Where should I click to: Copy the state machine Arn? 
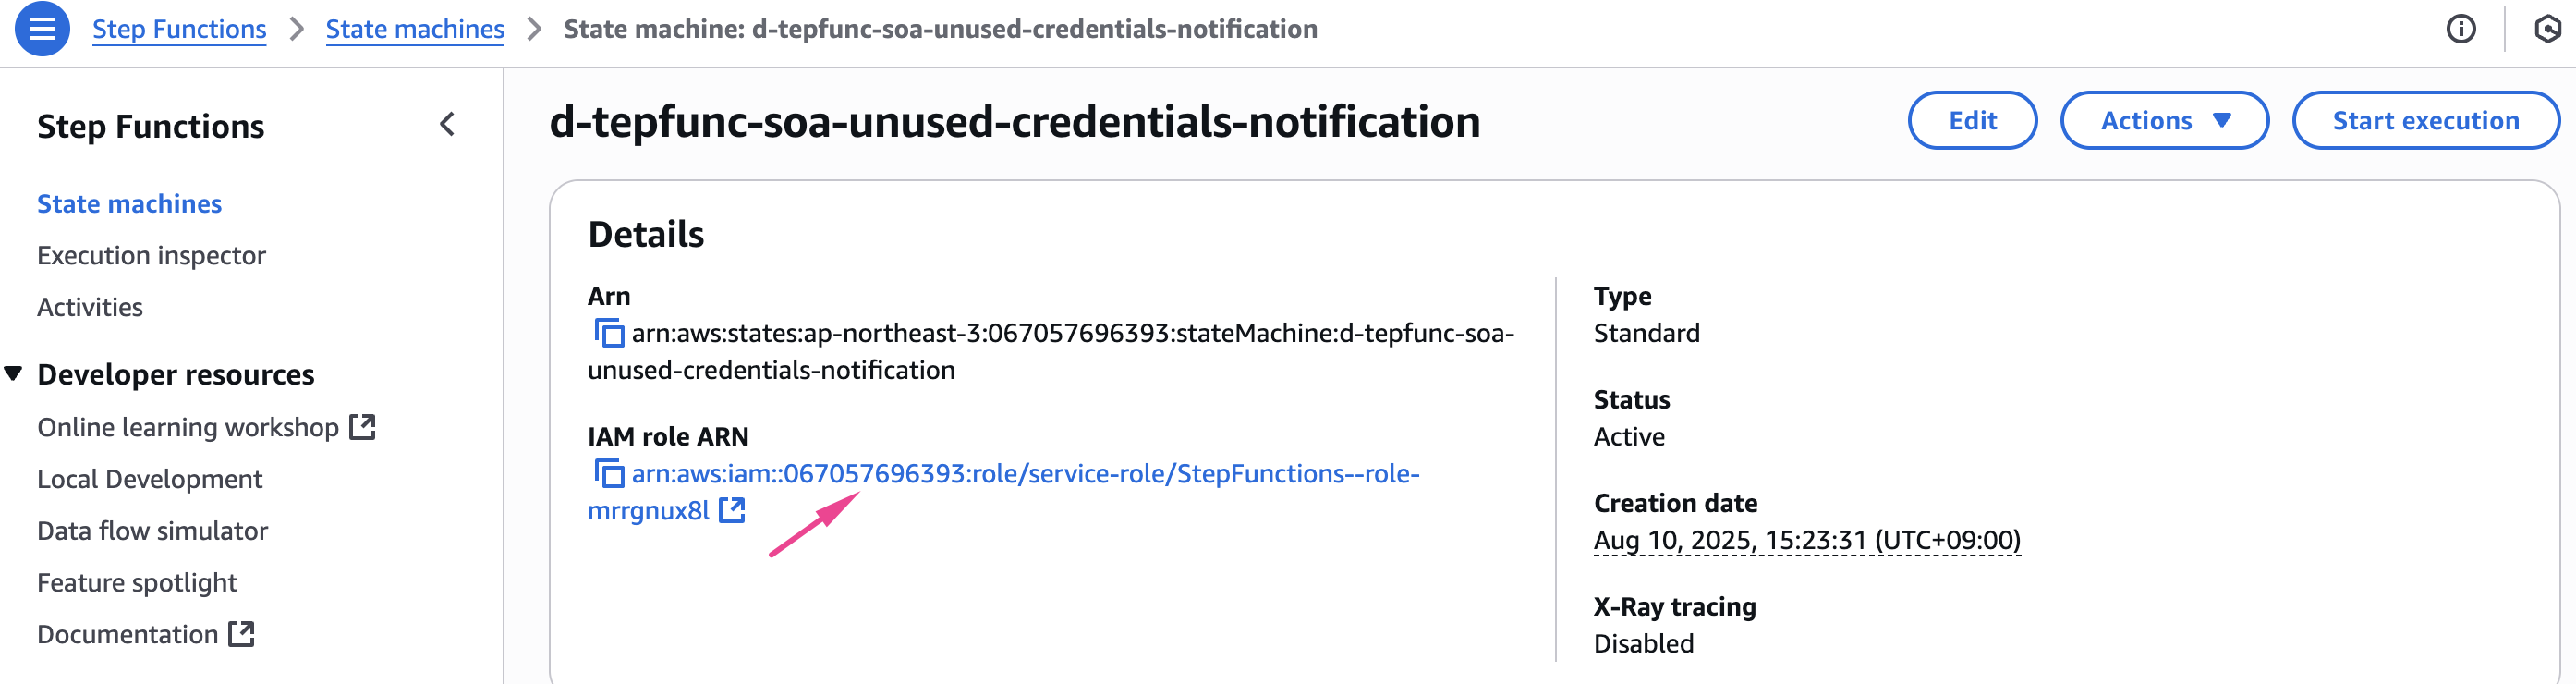click(x=609, y=333)
